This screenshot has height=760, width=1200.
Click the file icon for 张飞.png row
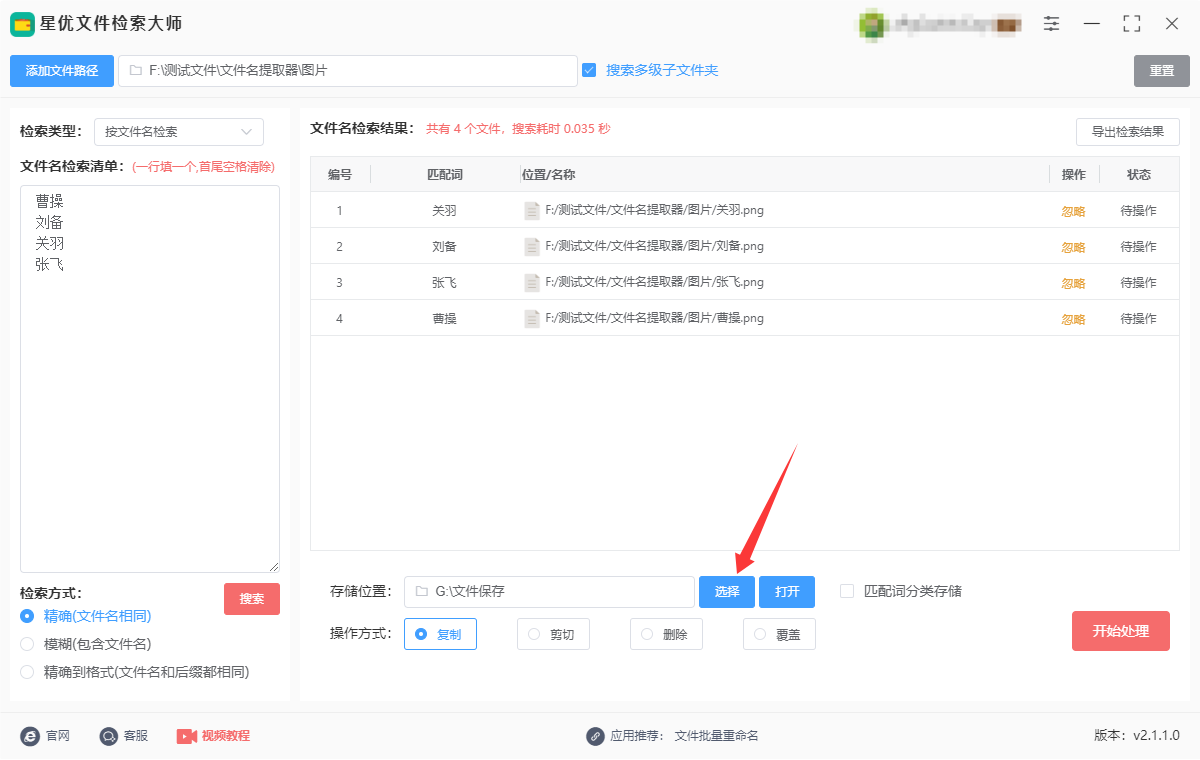tap(532, 283)
